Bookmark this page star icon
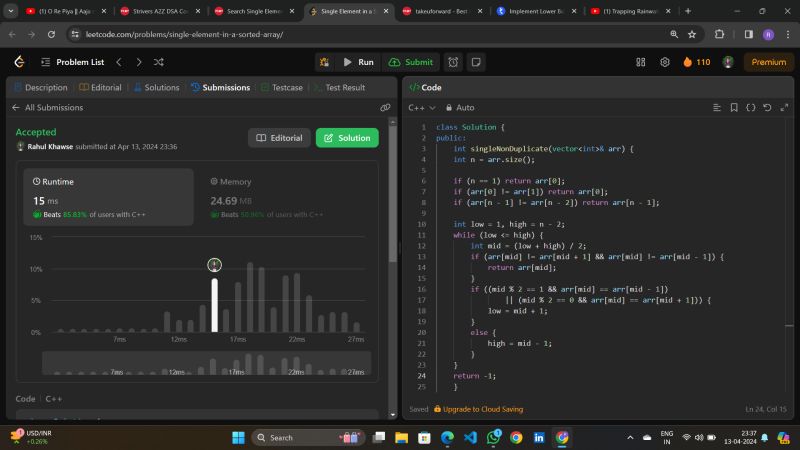The height and width of the screenshot is (450, 800). click(x=692, y=34)
